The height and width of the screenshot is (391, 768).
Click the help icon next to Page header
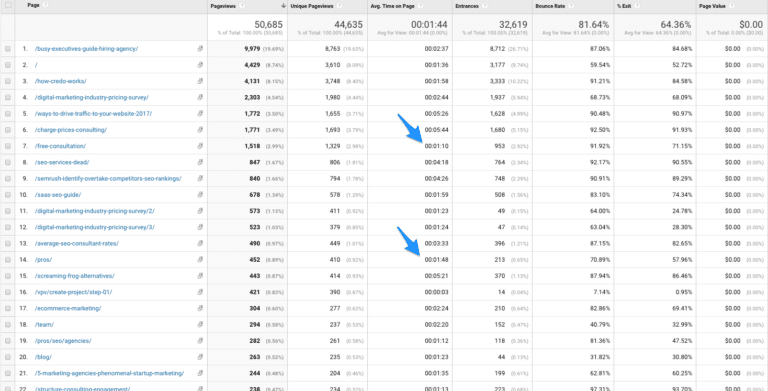coord(46,5)
